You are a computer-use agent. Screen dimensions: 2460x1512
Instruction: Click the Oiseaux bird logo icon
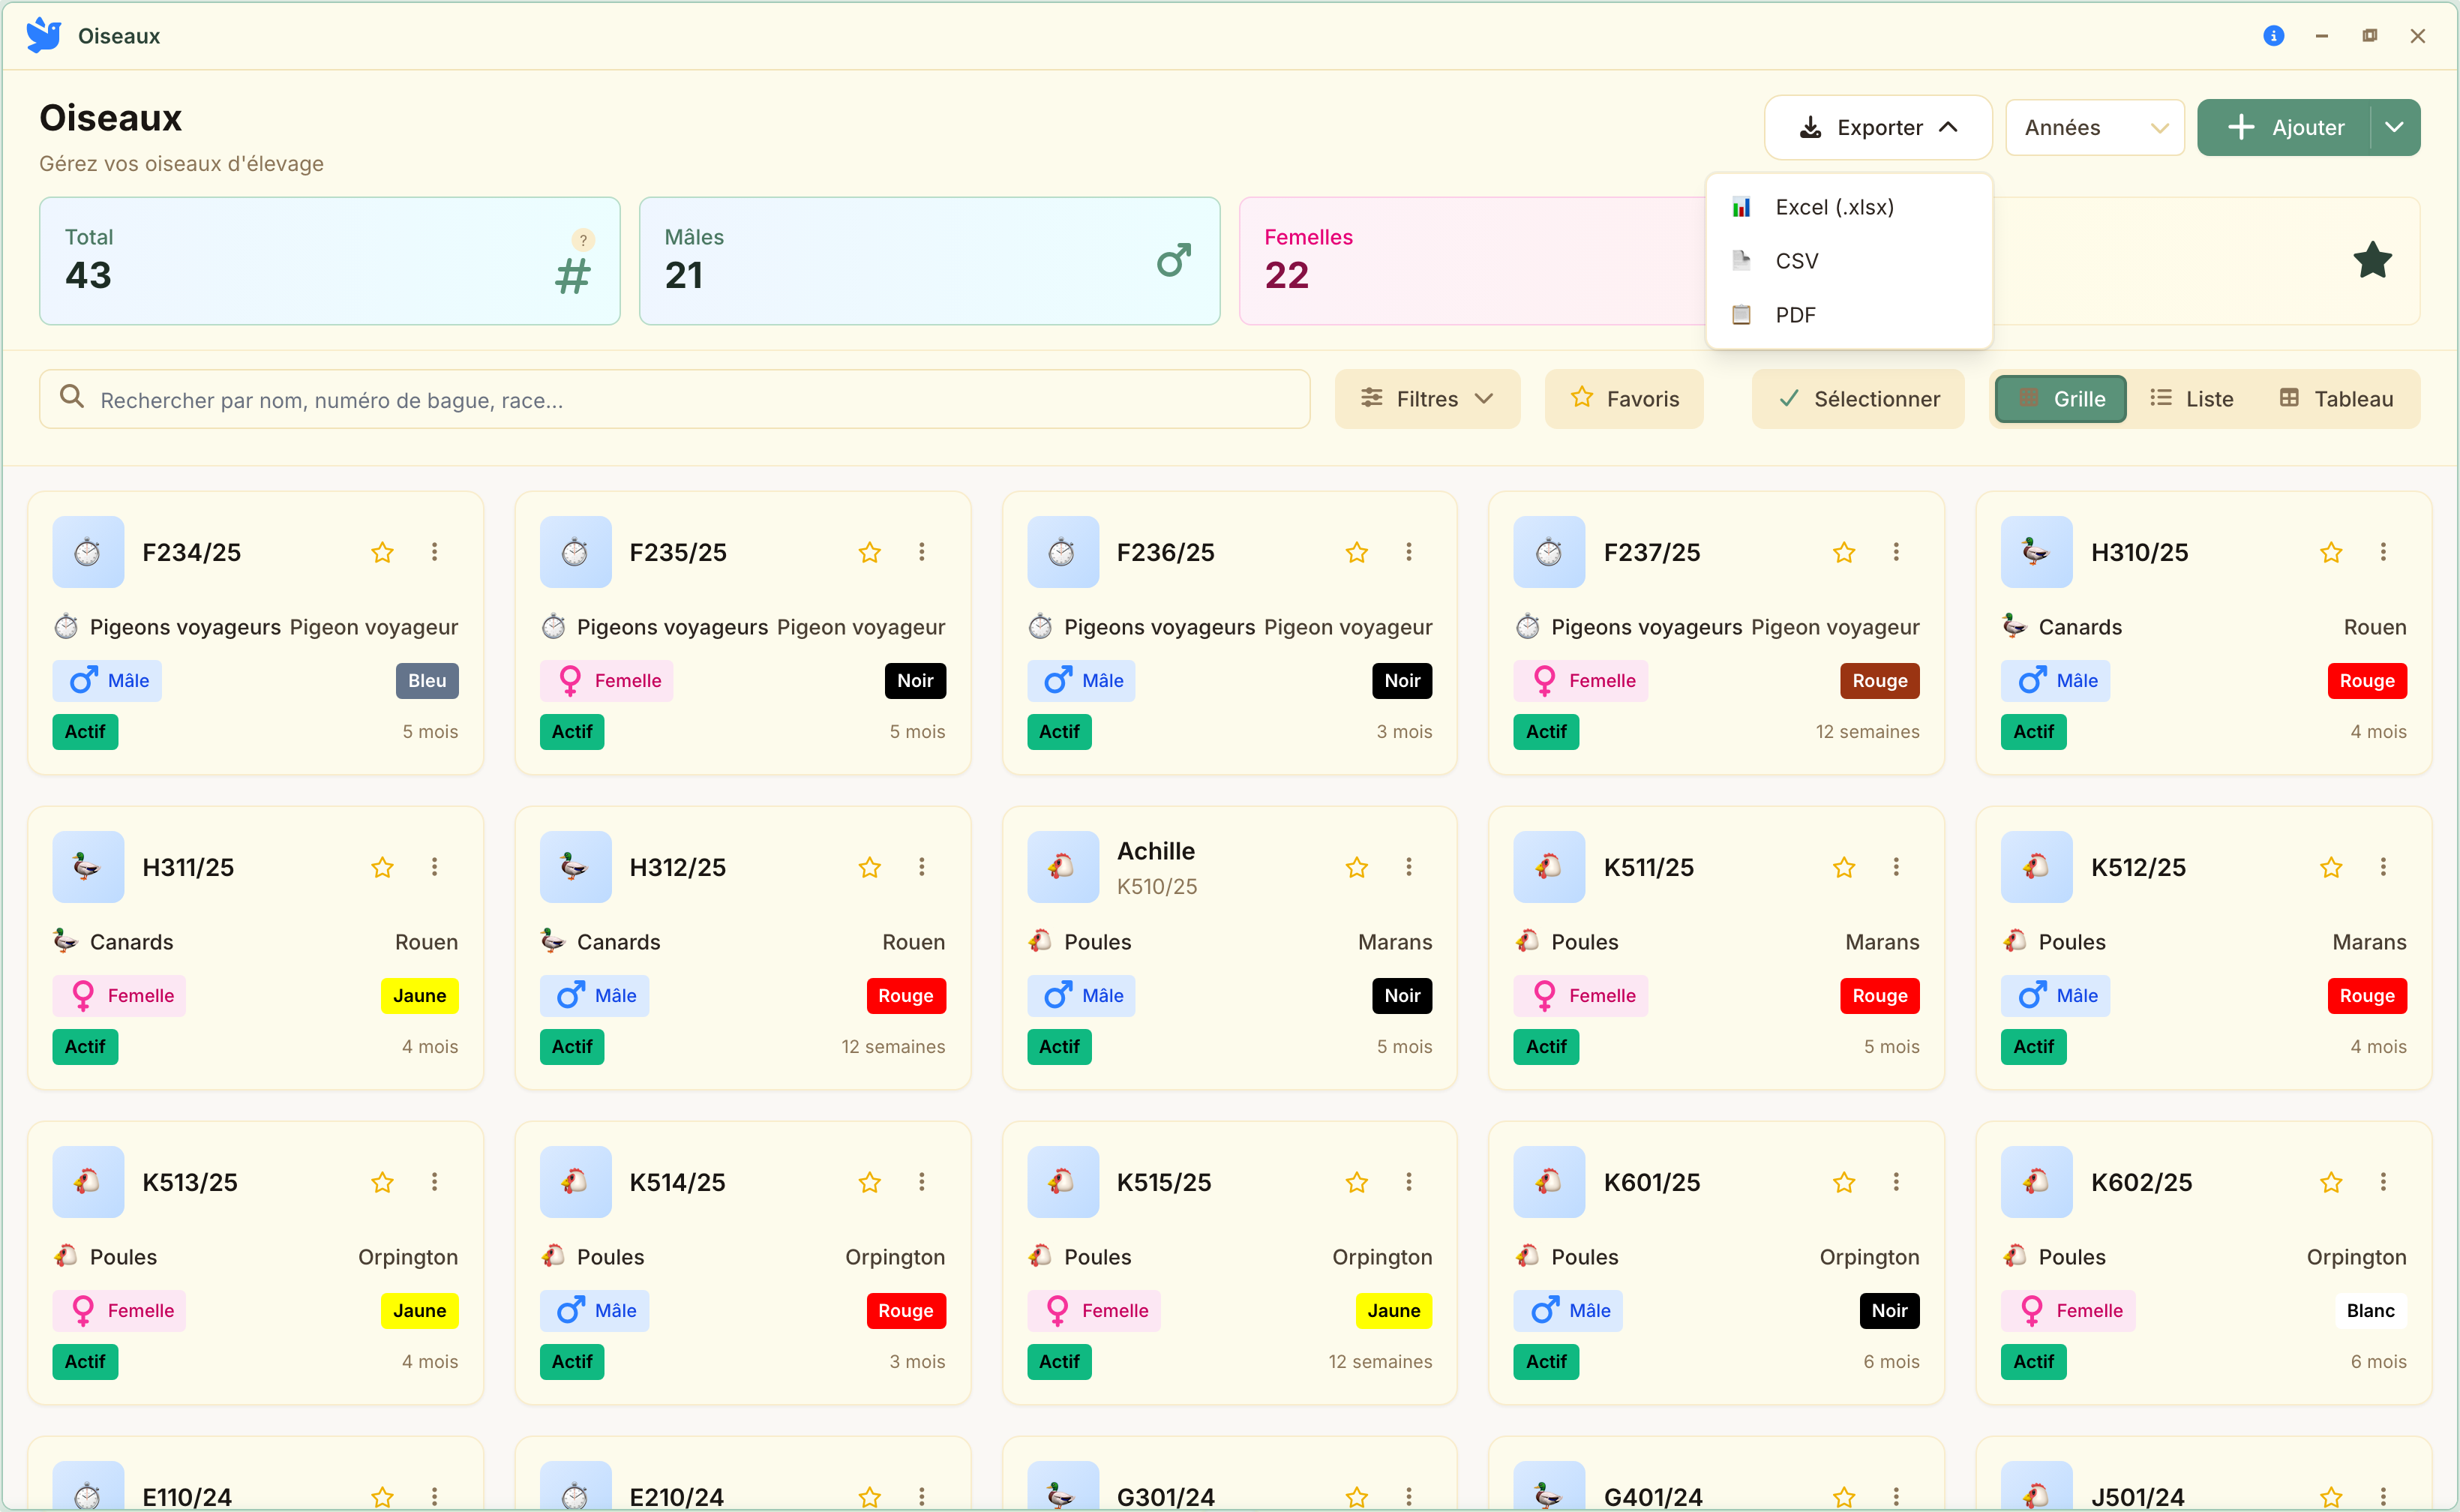44,35
